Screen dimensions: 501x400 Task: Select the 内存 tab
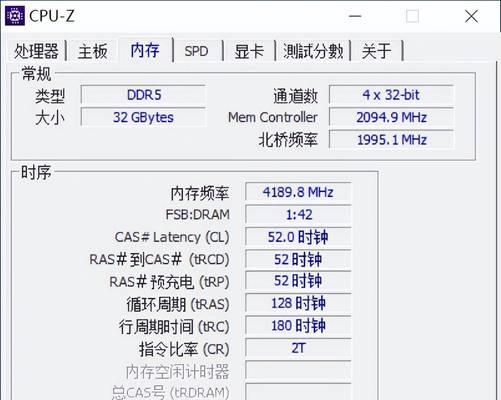(x=145, y=50)
